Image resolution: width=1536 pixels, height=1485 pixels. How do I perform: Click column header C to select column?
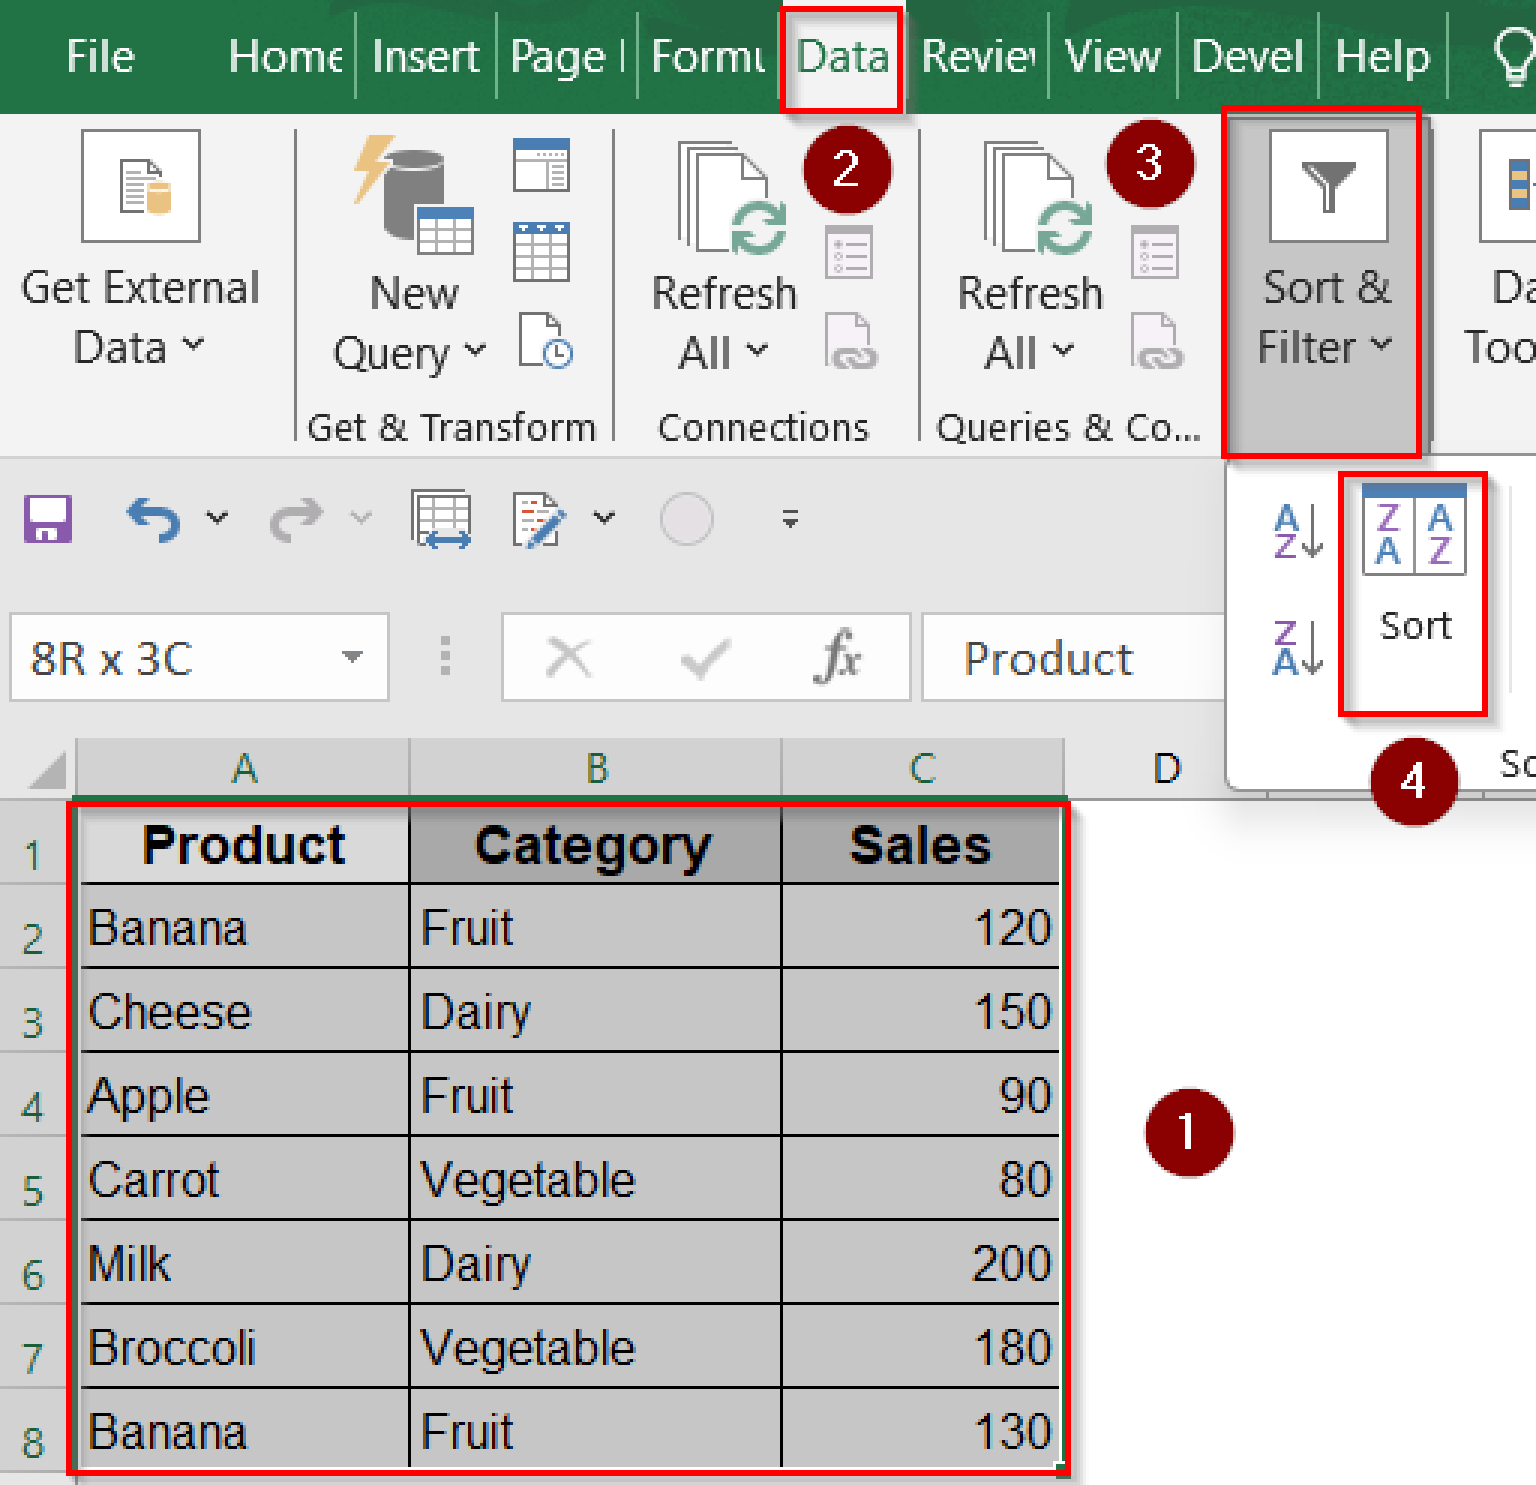click(921, 767)
